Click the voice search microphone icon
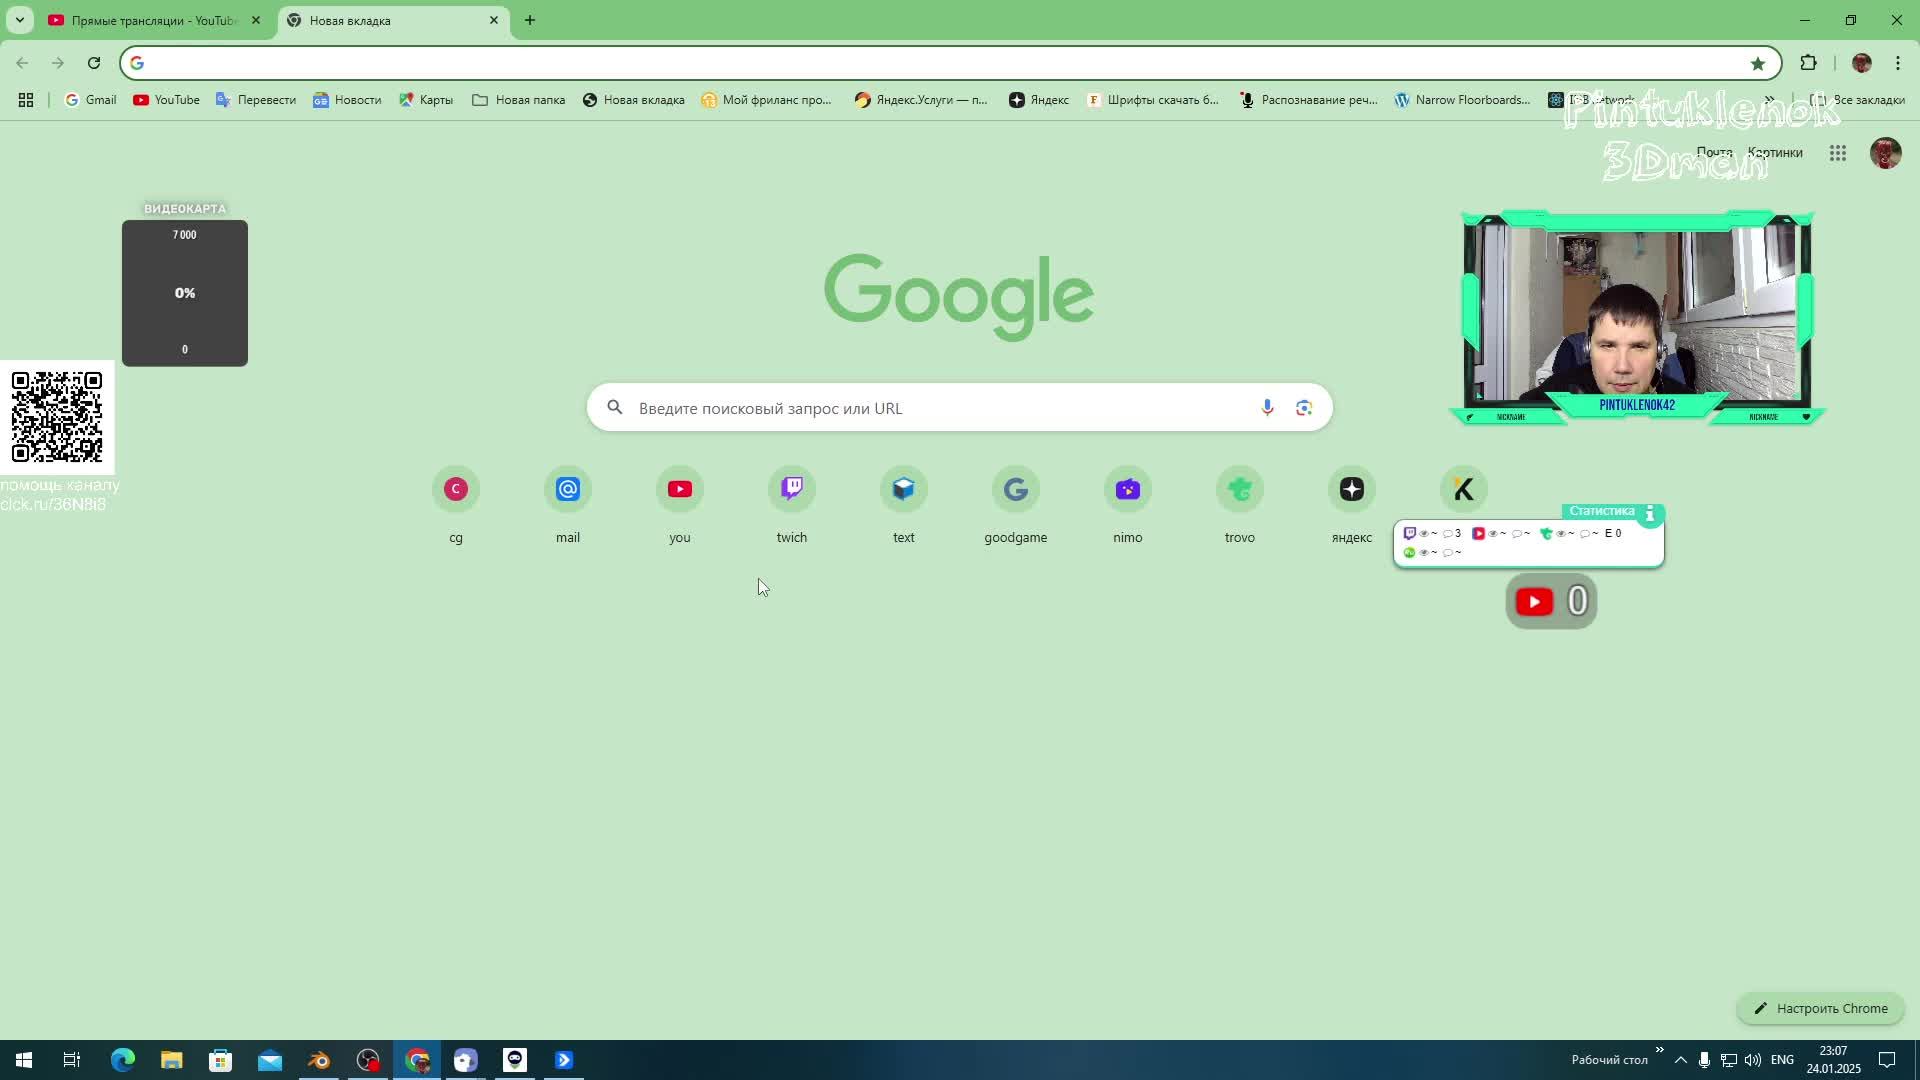The height and width of the screenshot is (1080, 1920). point(1267,407)
